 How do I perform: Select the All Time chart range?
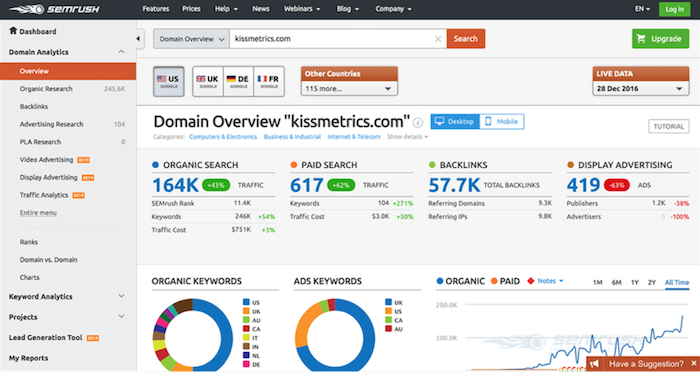(677, 282)
